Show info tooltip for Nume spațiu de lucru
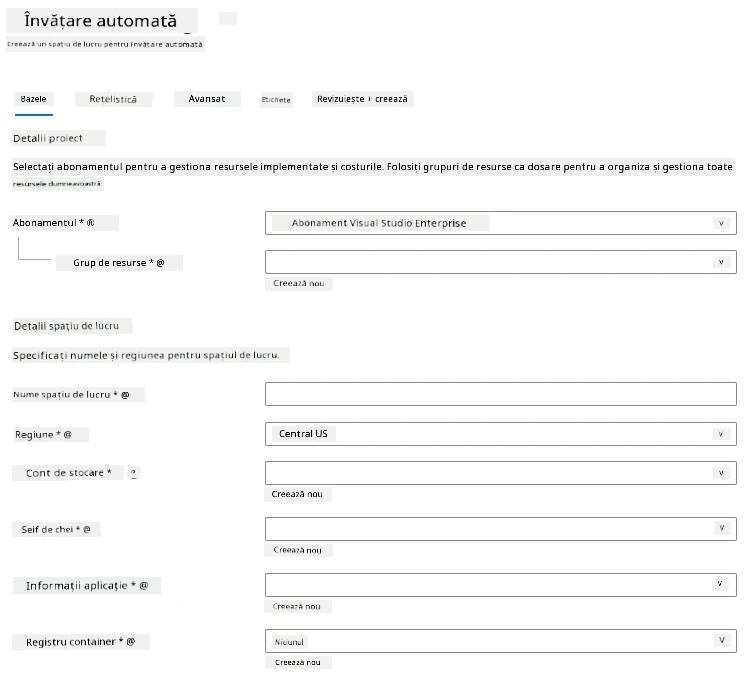The height and width of the screenshot is (677, 746). point(125,394)
